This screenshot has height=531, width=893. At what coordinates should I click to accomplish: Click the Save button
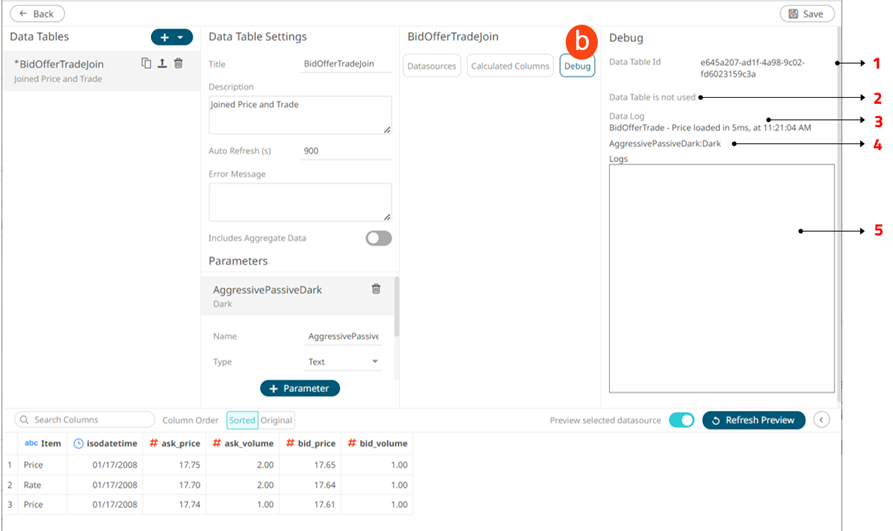tap(806, 14)
